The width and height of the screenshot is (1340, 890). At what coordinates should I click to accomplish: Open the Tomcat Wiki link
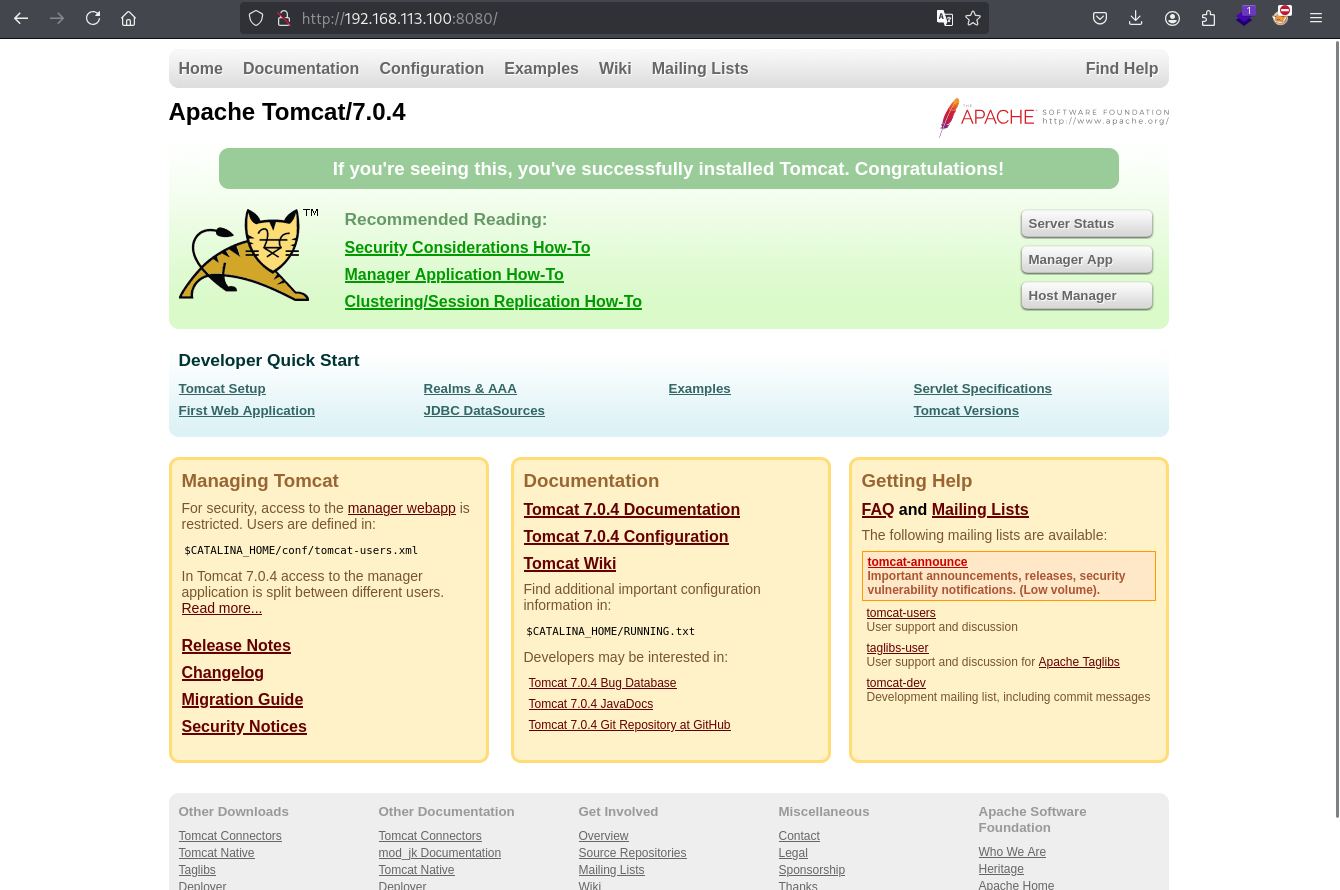tap(569, 563)
